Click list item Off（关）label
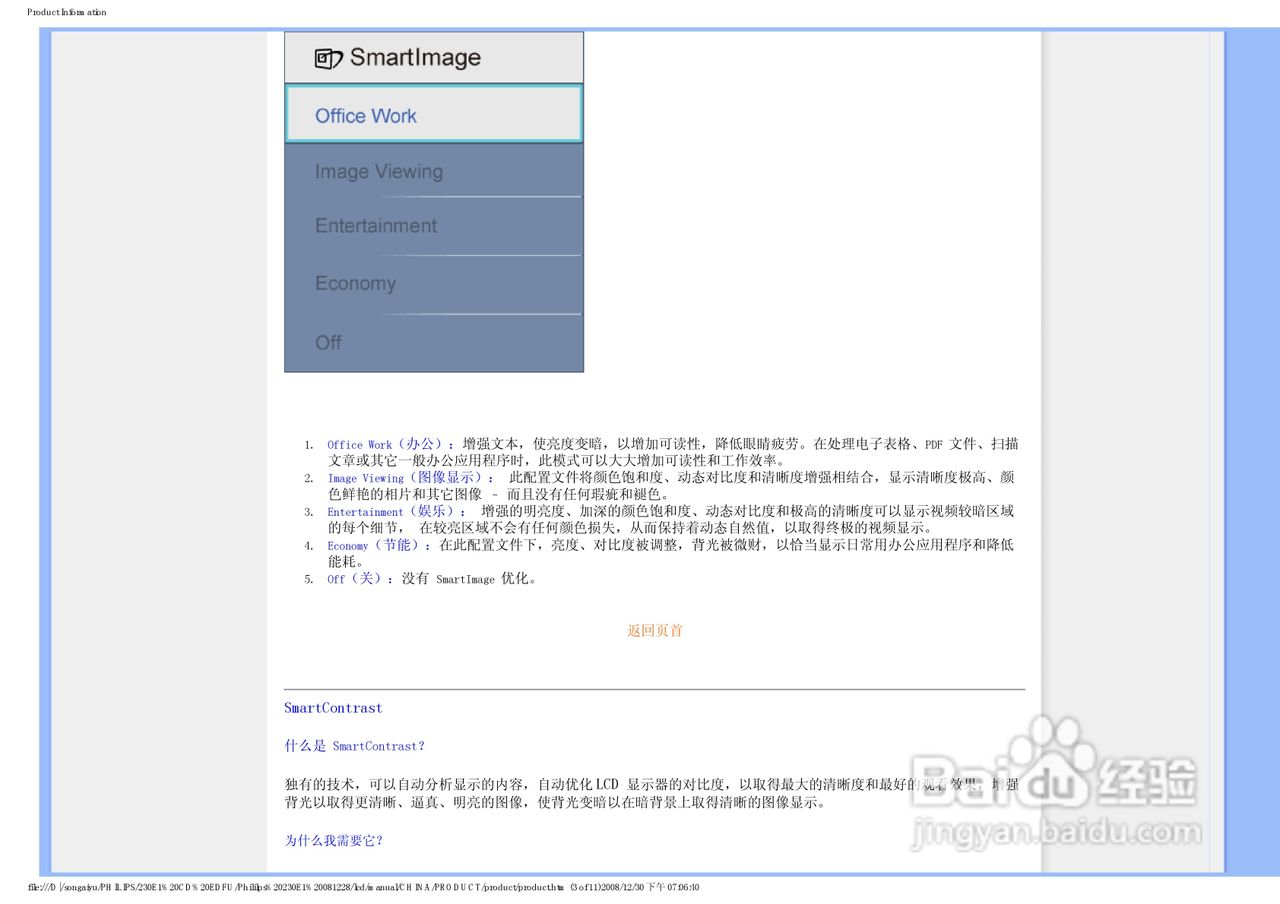 (360, 578)
